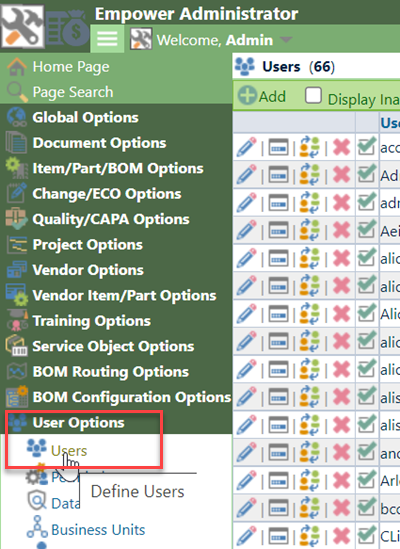Click swap-users icon for user 'Alic'
400x549 pixels.
coord(310,314)
